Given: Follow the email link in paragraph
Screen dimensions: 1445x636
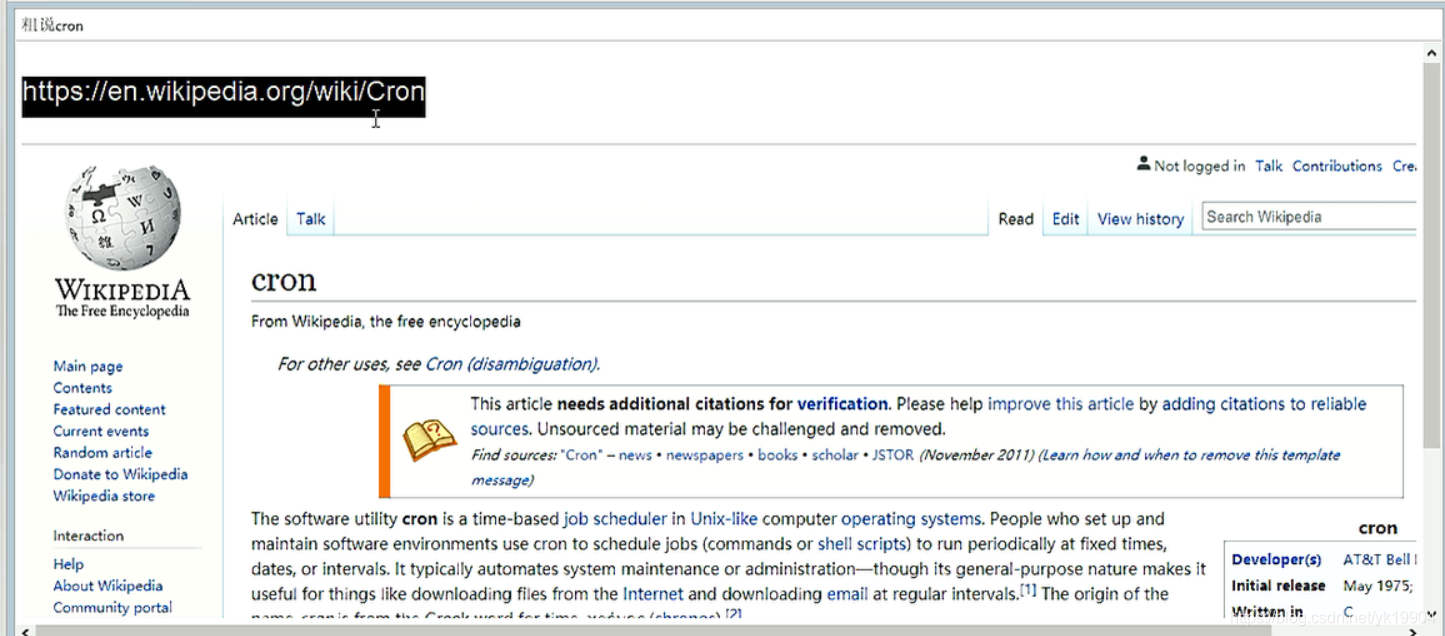Looking at the screenshot, I should (x=847, y=594).
